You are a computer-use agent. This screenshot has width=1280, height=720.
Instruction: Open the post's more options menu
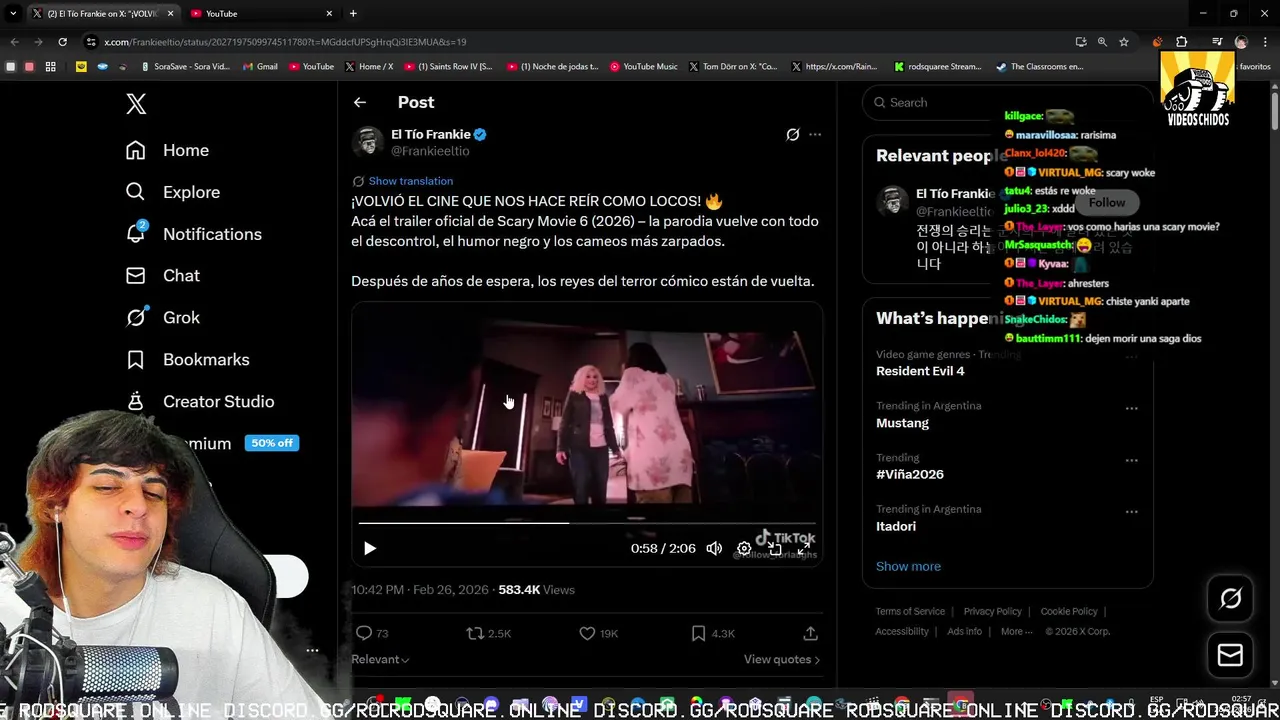[815, 134]
